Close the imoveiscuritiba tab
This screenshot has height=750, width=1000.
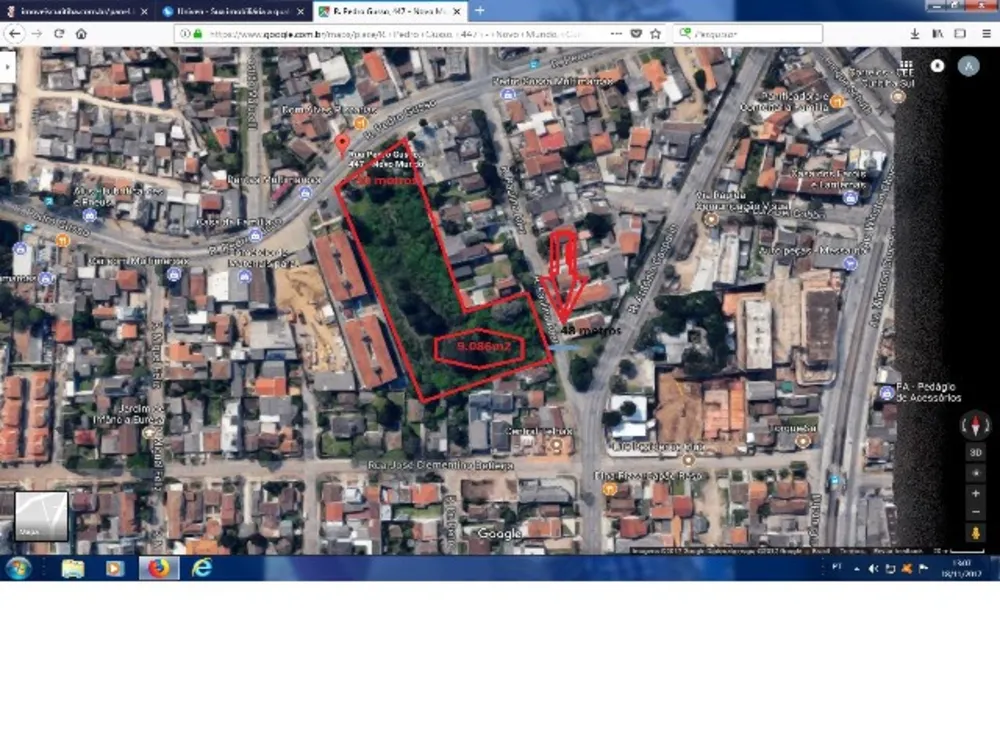click(144, 11)
